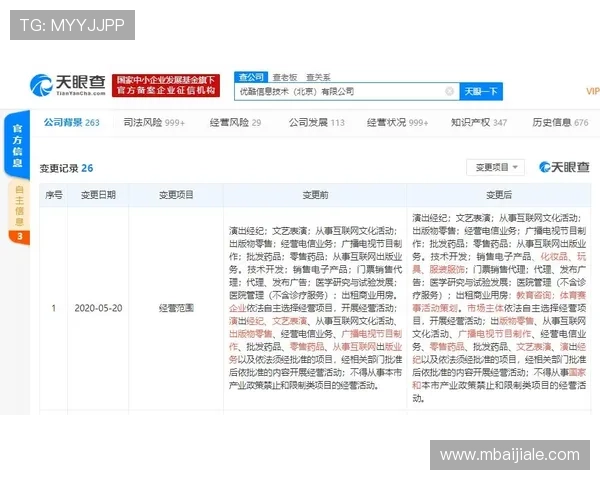
Task: Select the 官方信息 side tab
Action: (x=17, y=145)
